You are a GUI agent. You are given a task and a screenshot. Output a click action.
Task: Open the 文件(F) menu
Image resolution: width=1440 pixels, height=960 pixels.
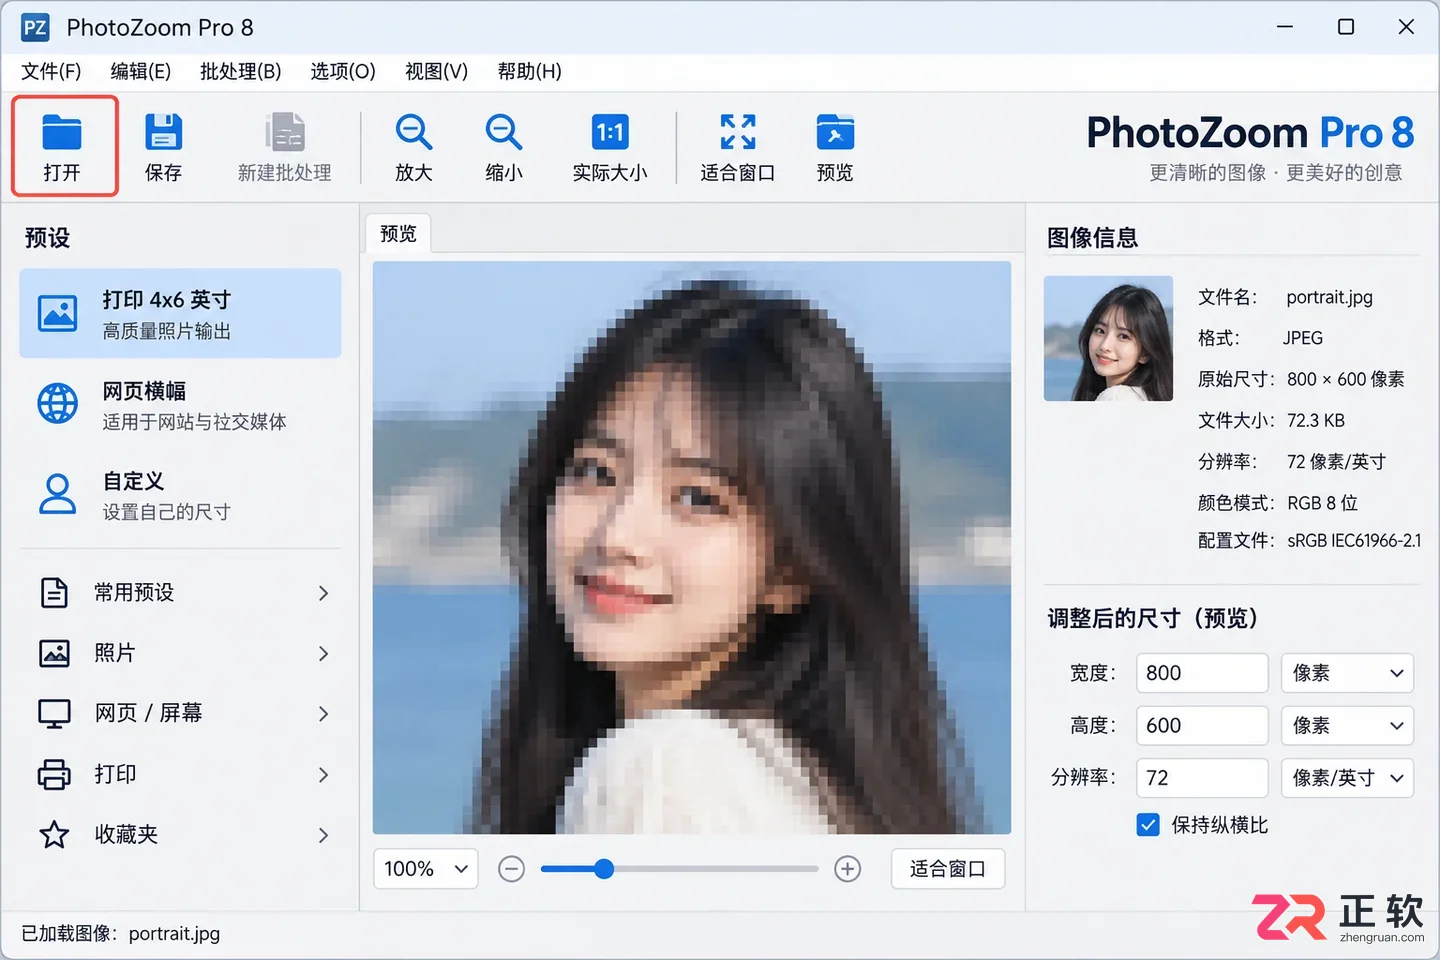[51, 71]
